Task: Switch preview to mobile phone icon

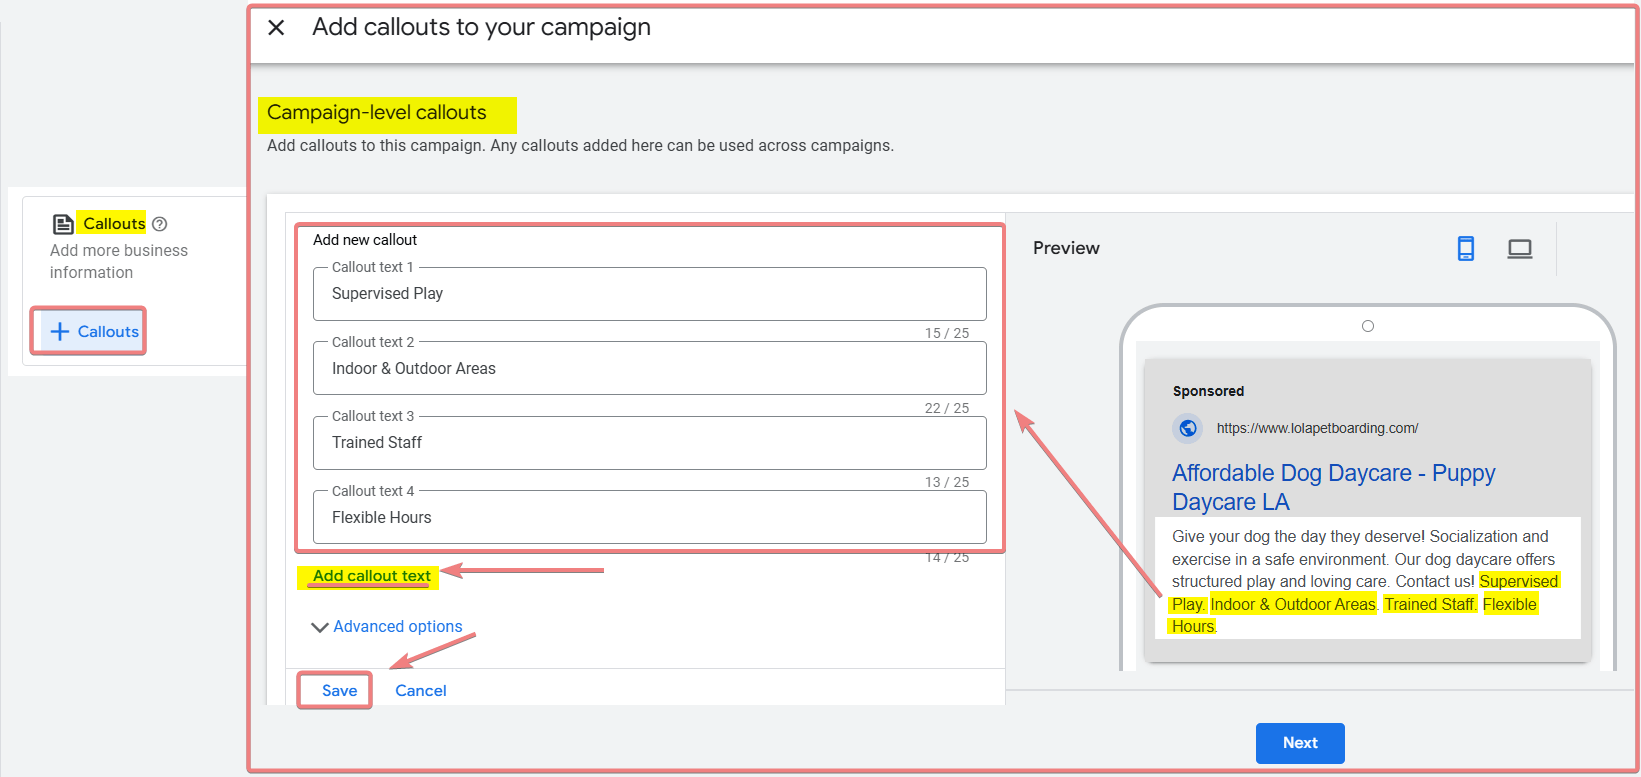Action: (1465, 248)
